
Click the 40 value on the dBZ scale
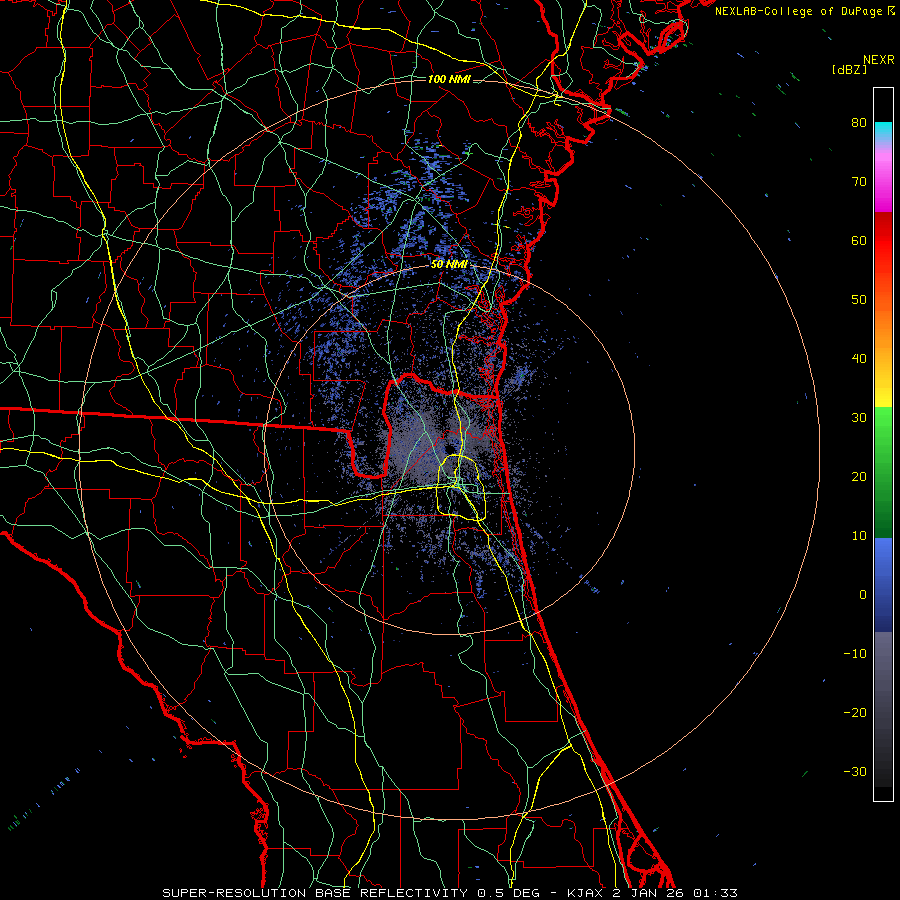pyautogui.click(x=859, y=359)
